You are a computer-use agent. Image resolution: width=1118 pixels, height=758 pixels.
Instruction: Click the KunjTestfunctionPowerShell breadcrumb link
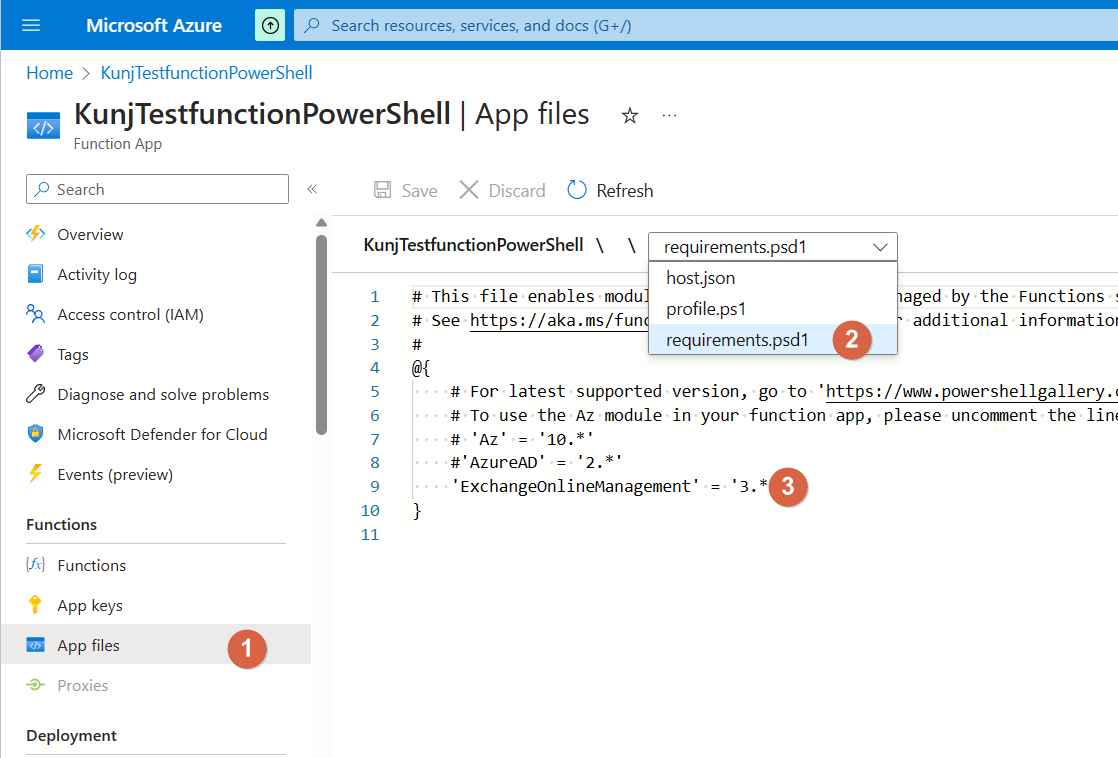coord(206,73)
